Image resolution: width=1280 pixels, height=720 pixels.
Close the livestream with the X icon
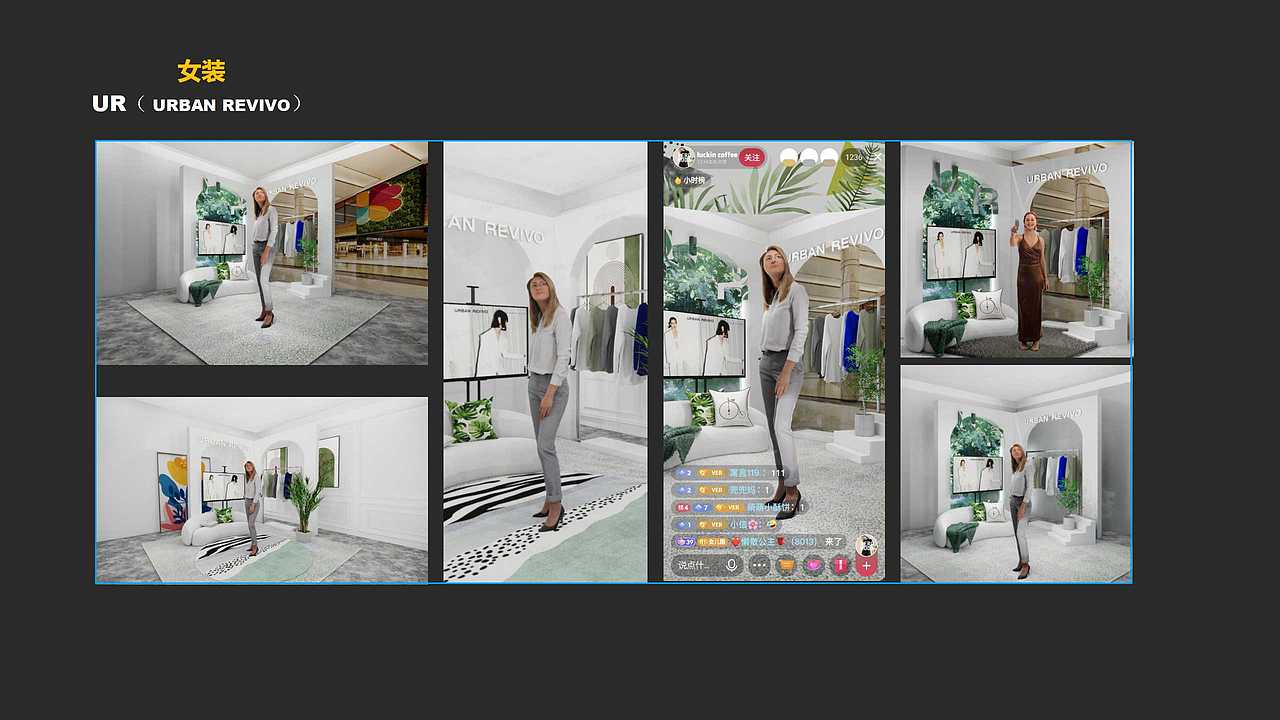pyautogui.click(x=877, y=157)
